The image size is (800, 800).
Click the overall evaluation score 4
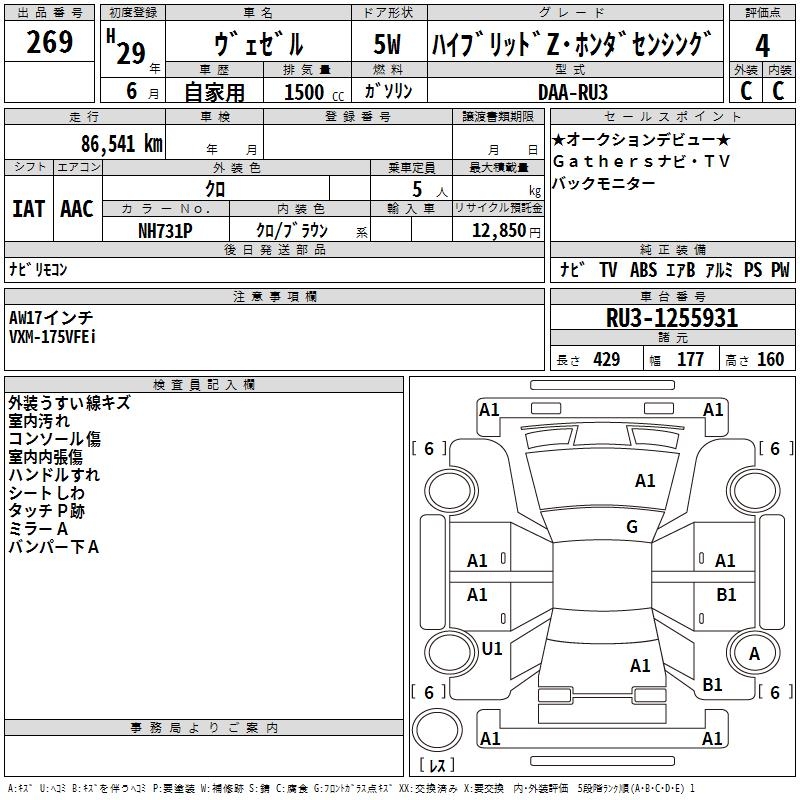(x=762, y=45)
